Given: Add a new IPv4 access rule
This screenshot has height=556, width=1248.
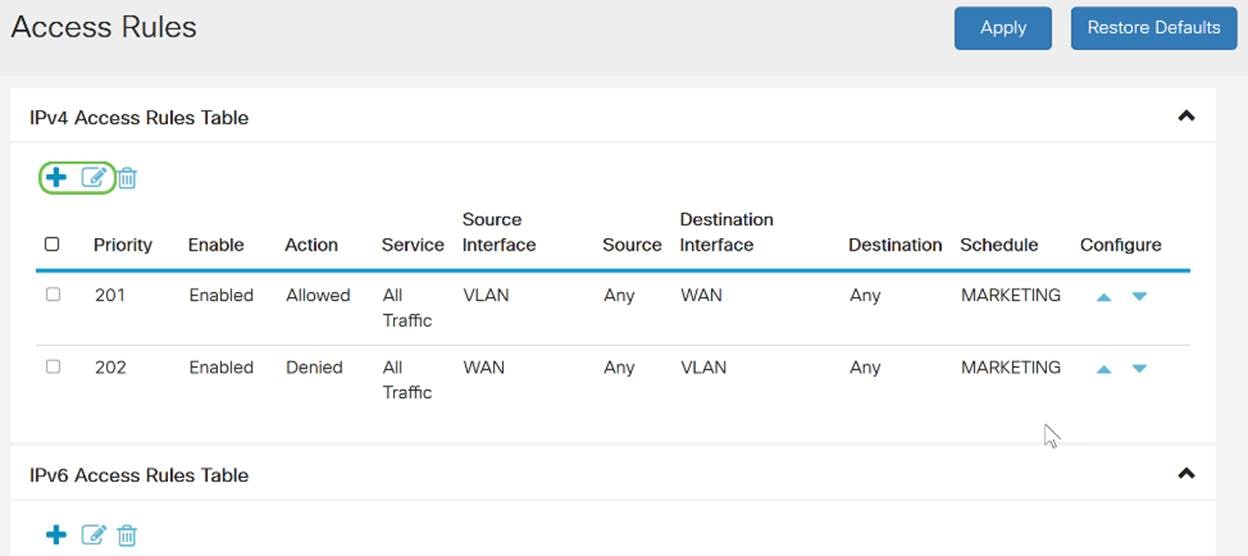Looking at the screenshot, I should coord(57,178).
